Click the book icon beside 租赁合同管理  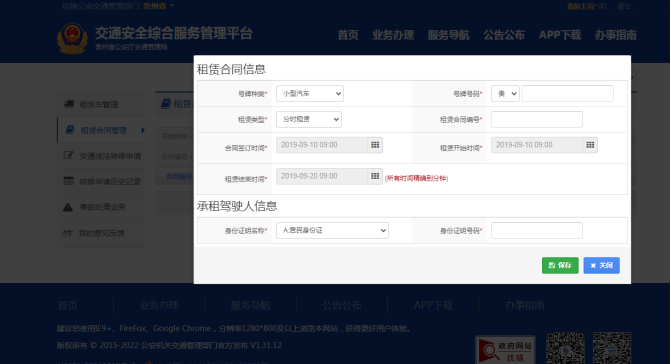coord(70,130)
